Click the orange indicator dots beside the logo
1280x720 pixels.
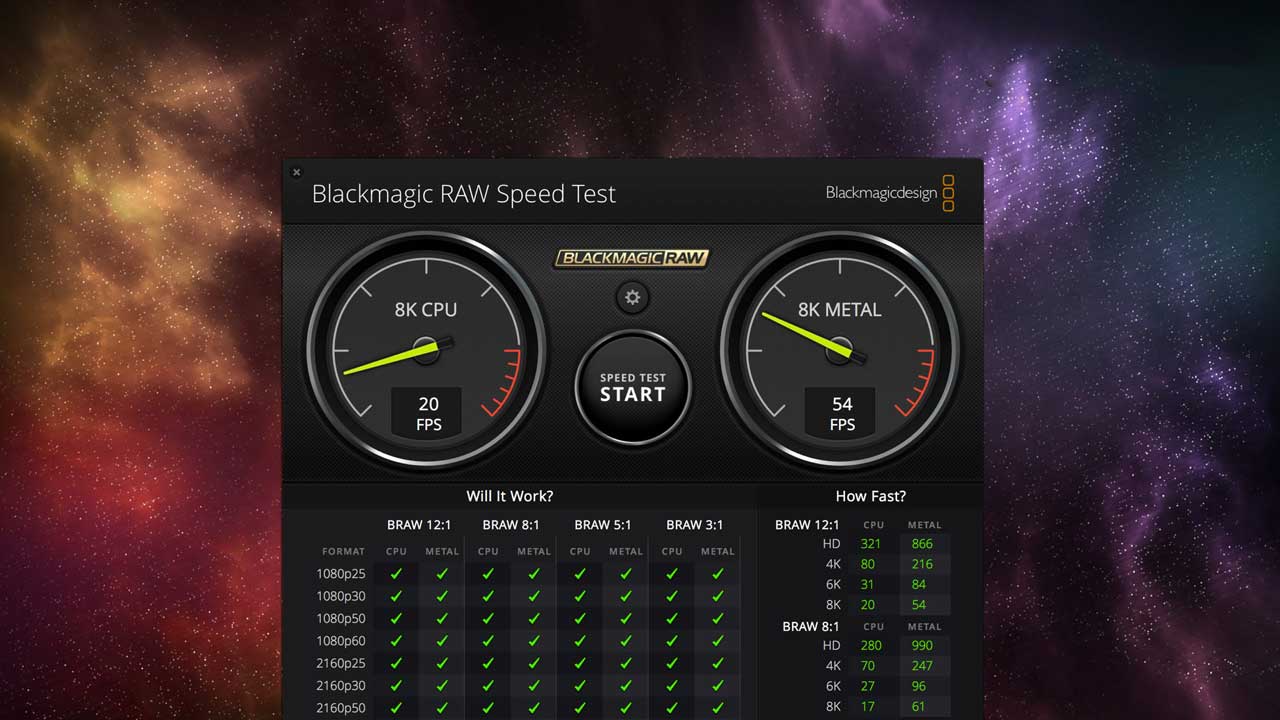946,194
